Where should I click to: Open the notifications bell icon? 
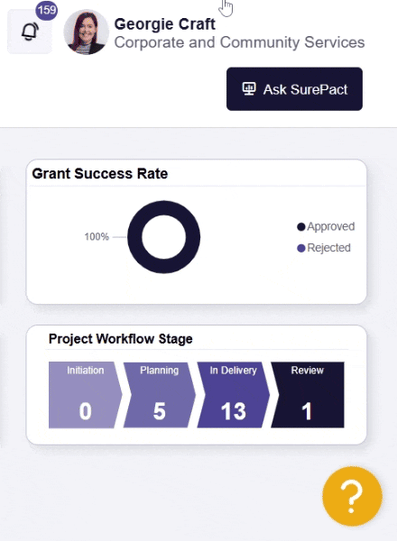(30, 32)
